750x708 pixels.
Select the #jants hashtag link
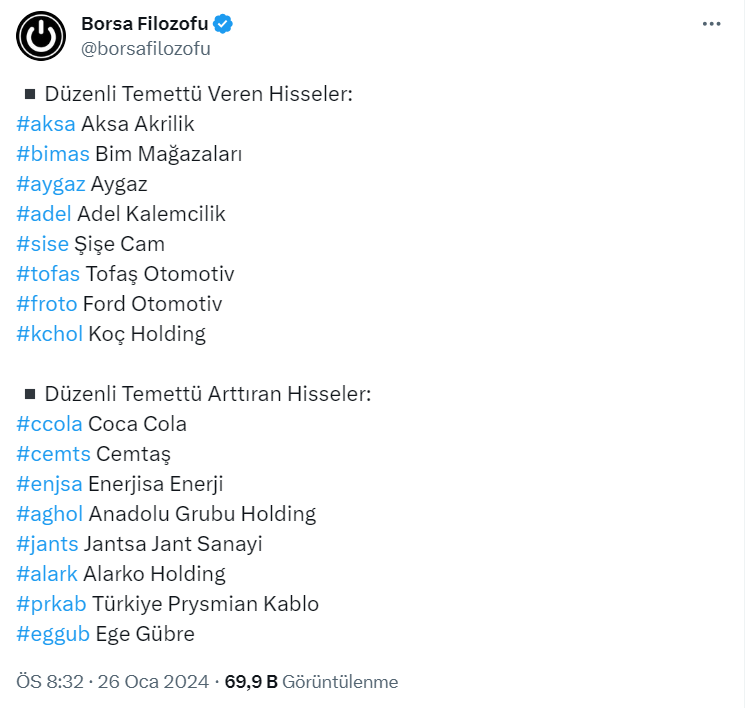47,544
